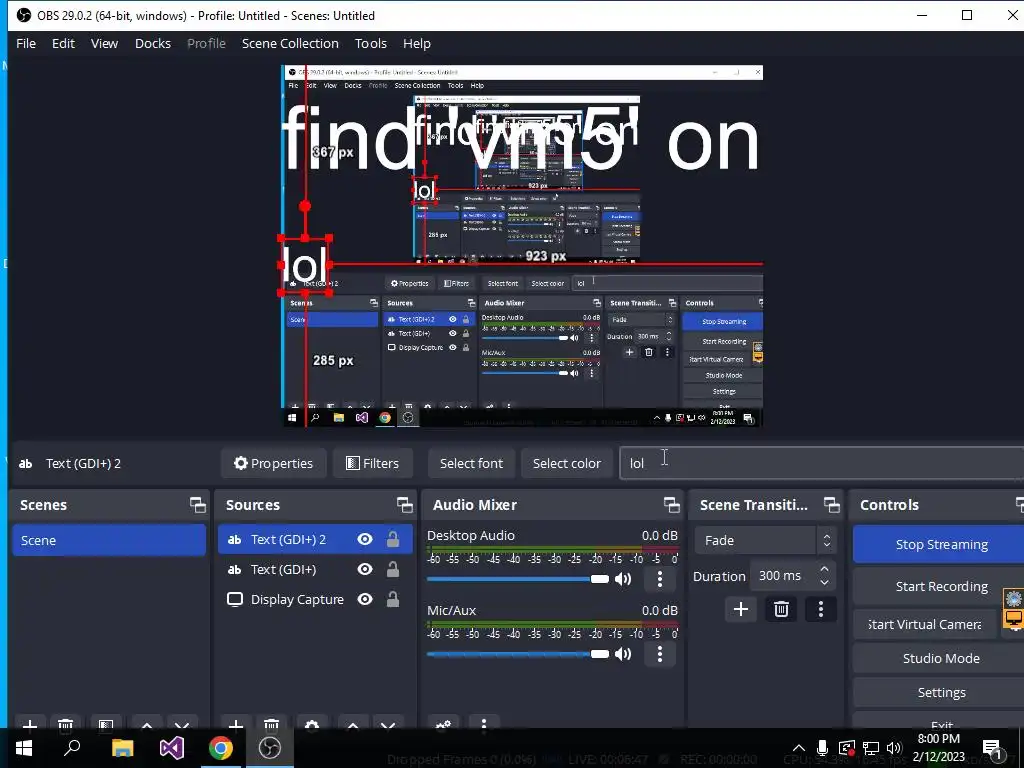Open Visual Studio from the taskbar
This screenshot has height=768, width=1024.
(172, 748)
